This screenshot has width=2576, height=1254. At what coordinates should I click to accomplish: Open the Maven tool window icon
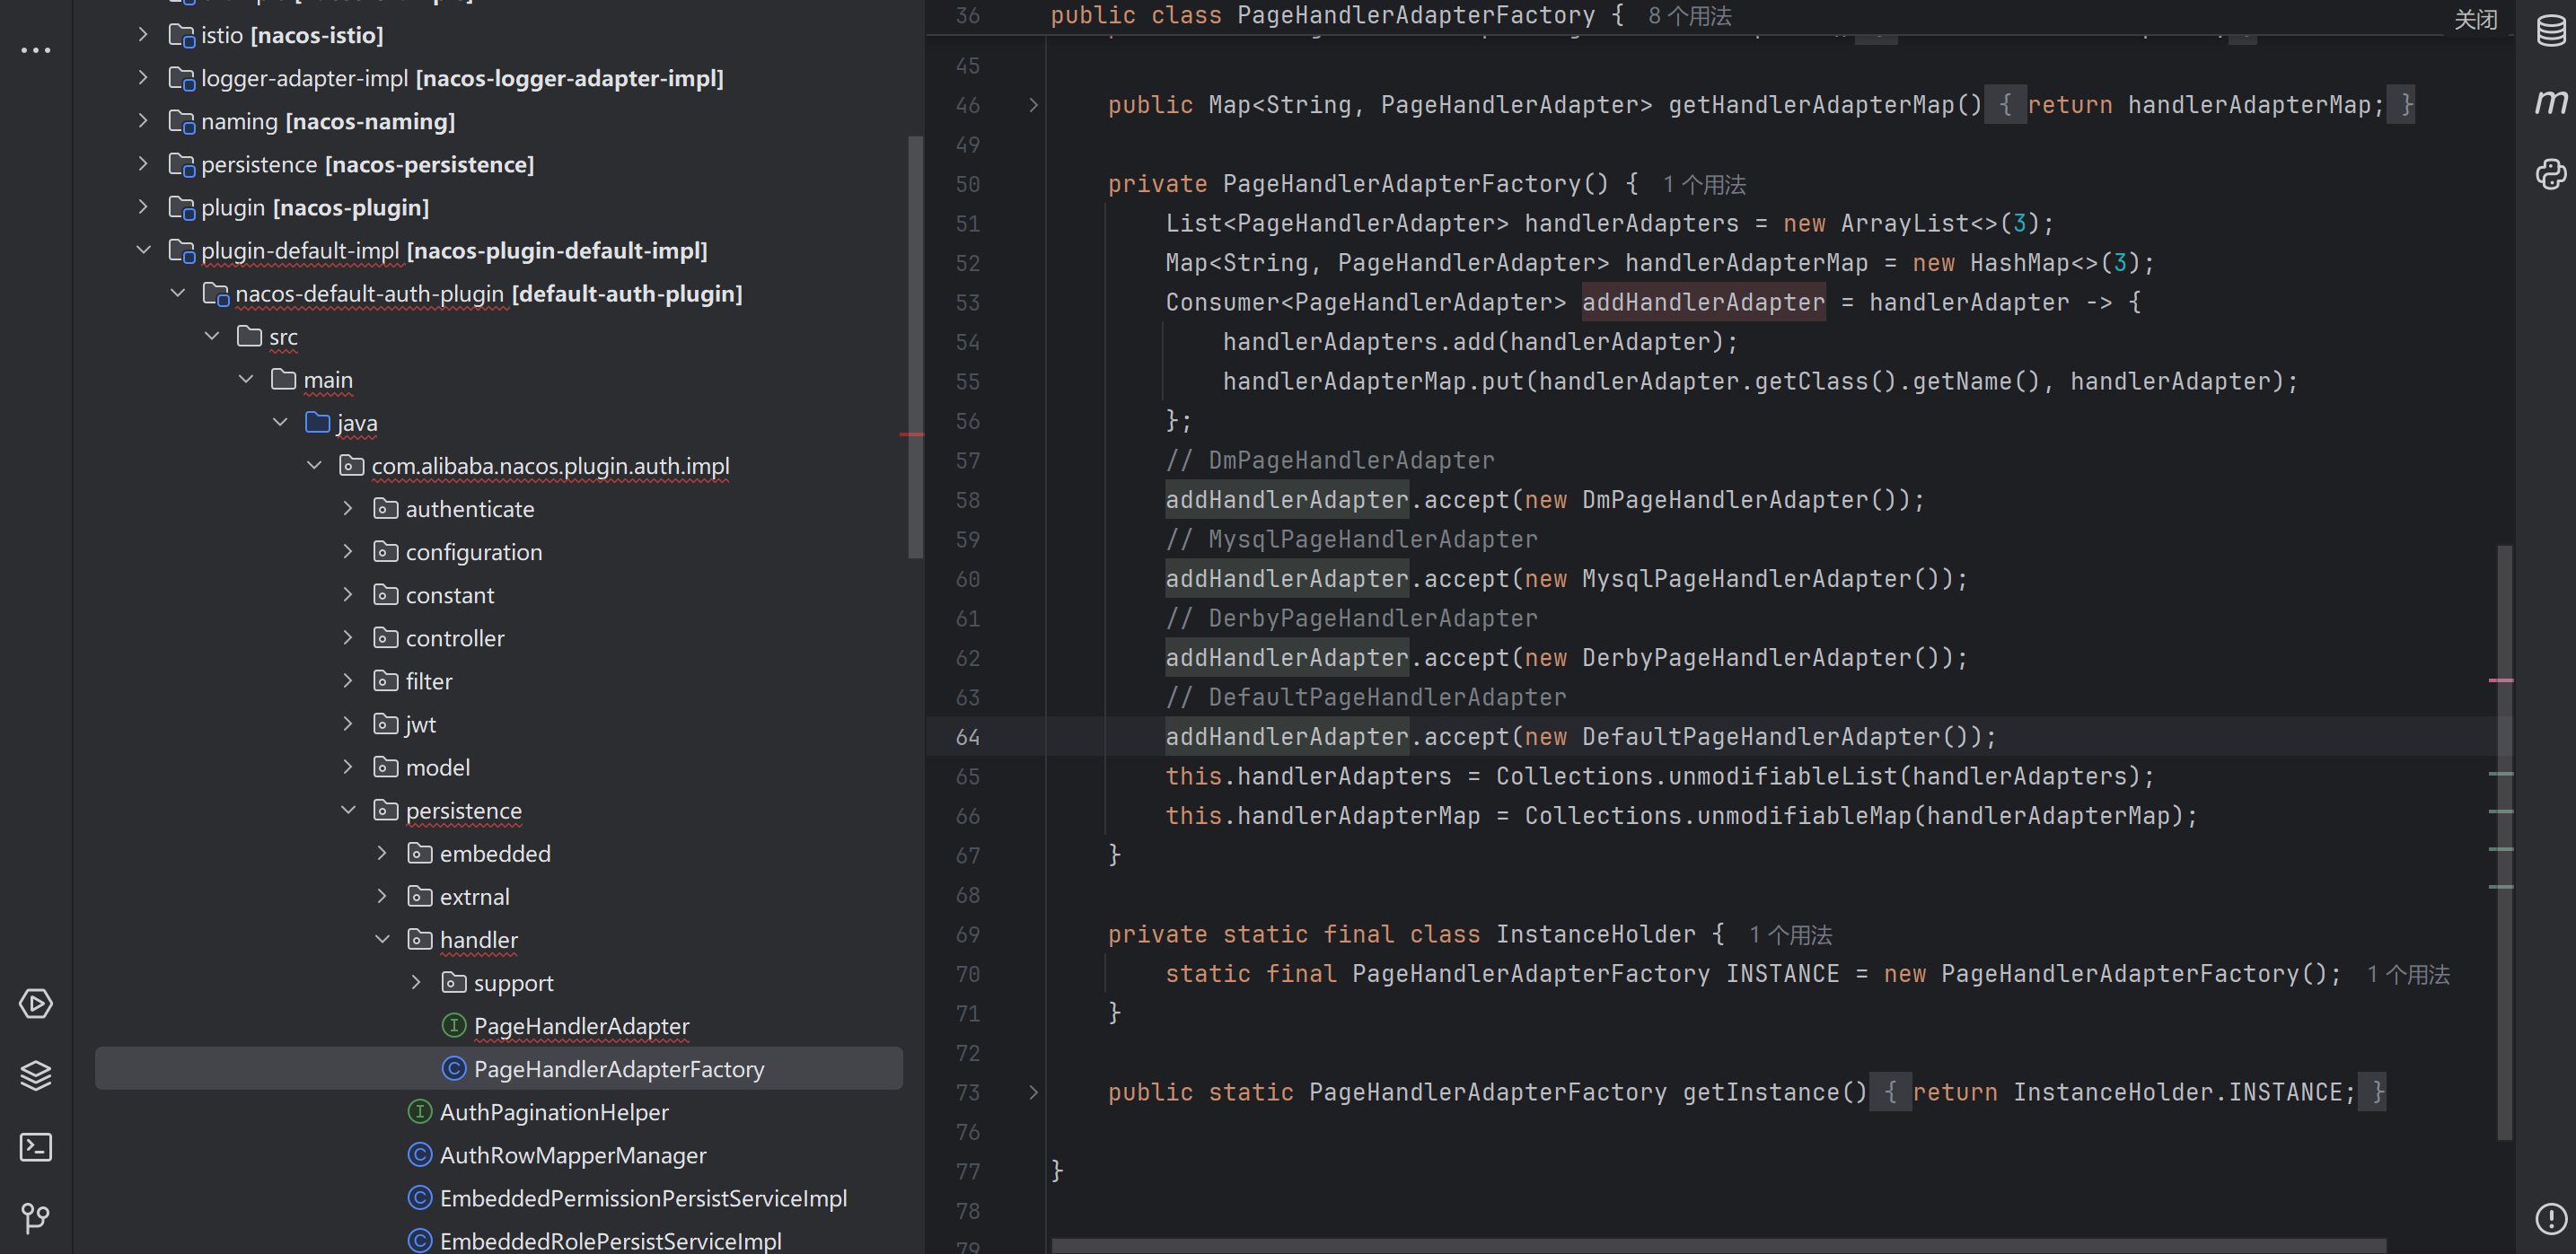point(2550,102)
